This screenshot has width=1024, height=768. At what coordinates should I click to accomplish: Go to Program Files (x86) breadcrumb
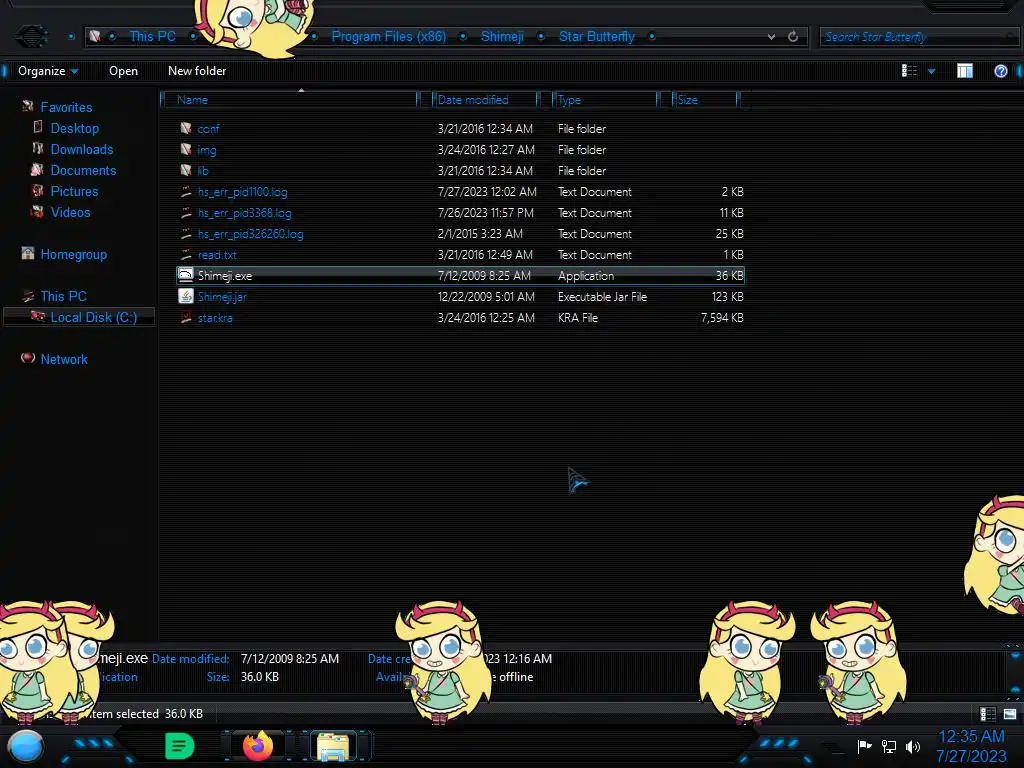point(389,36)
